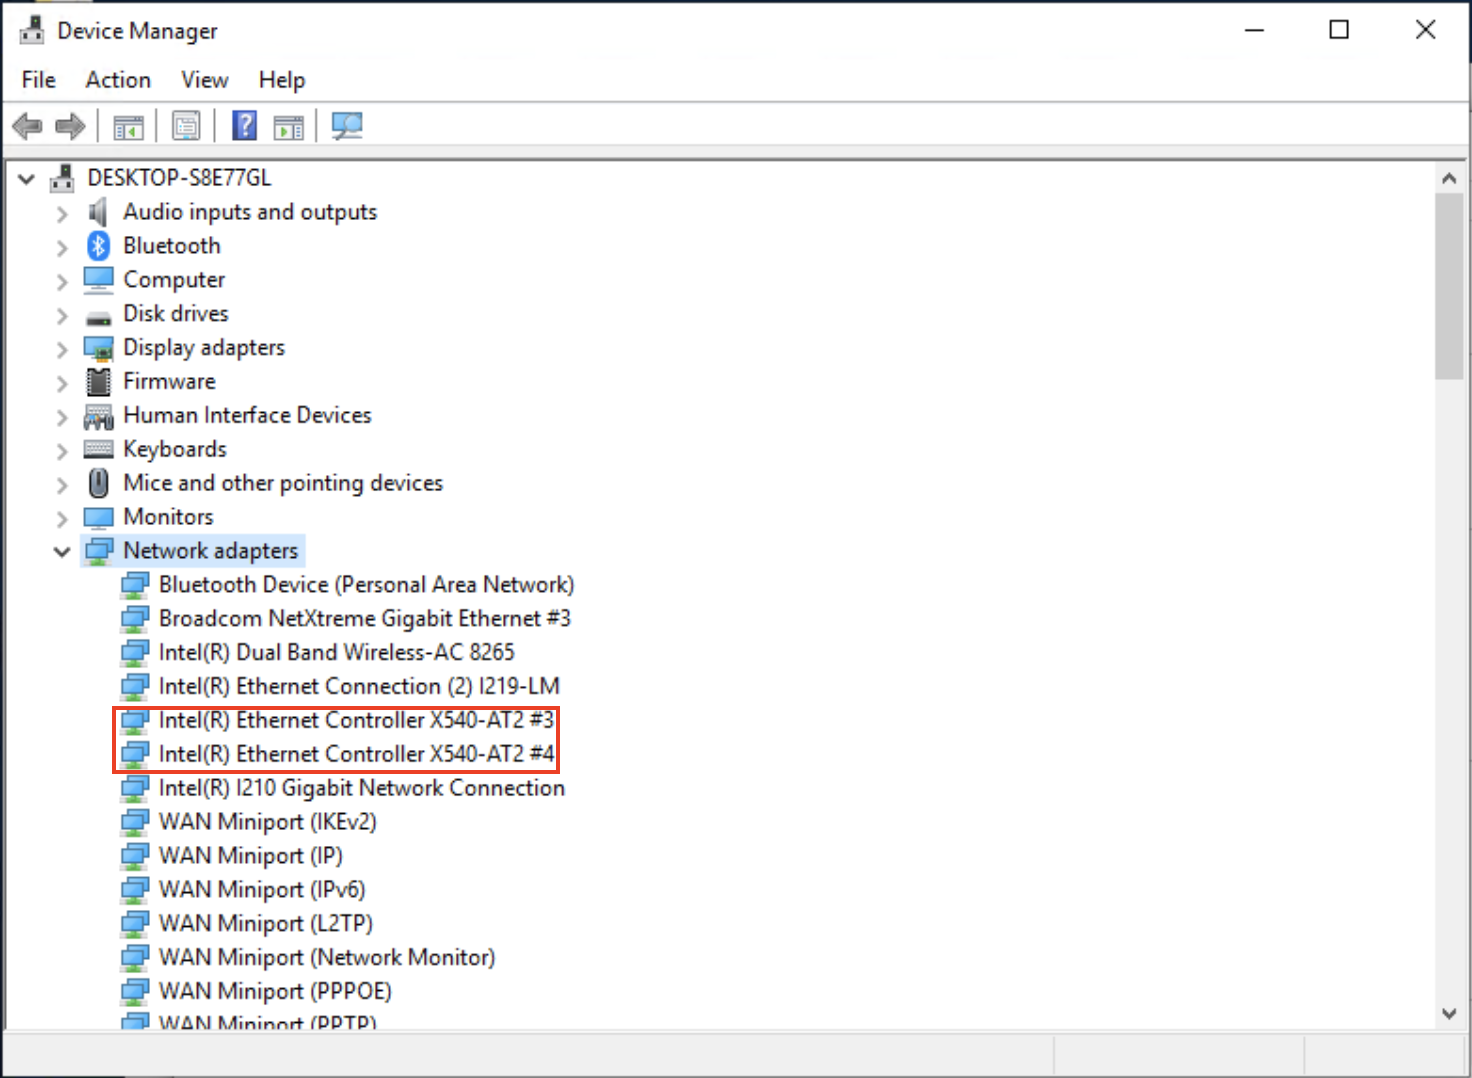Expand the Firmware category
Screen dimensions: 1472x1078
pos(62,383)
